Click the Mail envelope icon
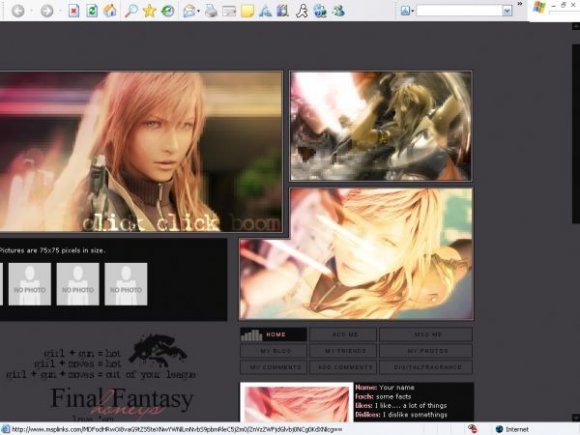This screenshot has height=435, width=580. click(x=189, y=11)
